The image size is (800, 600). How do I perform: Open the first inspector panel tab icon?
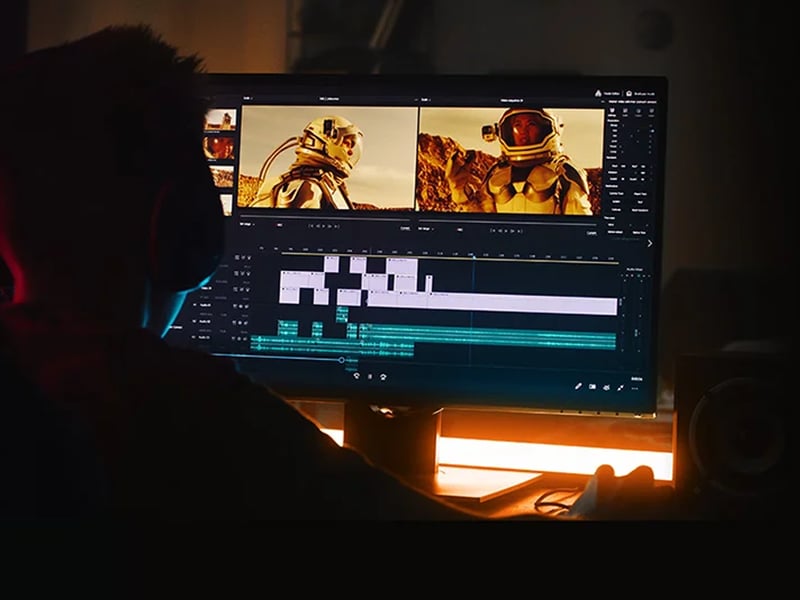pyautogui.click(x=612, y=112)
